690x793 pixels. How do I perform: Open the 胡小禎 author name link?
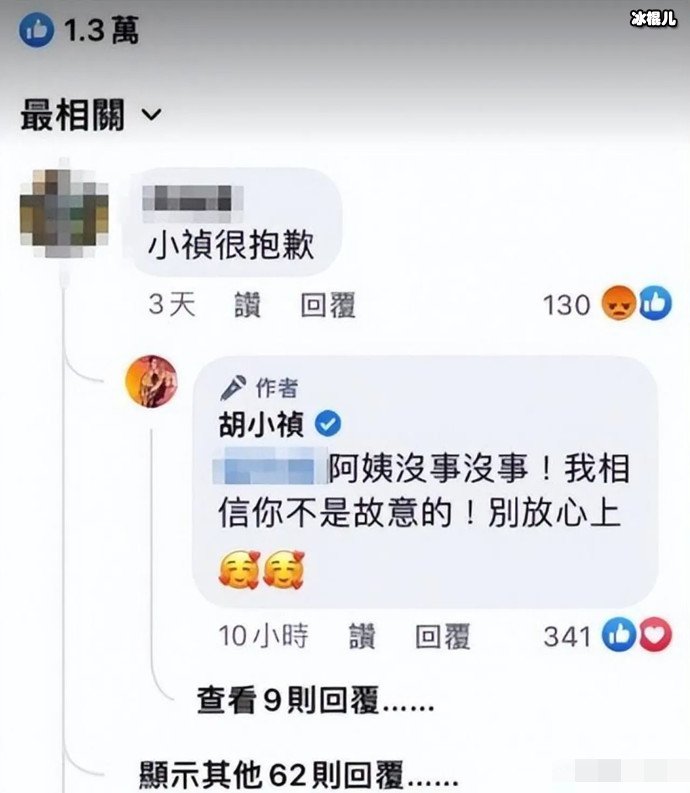pos(261,424)
